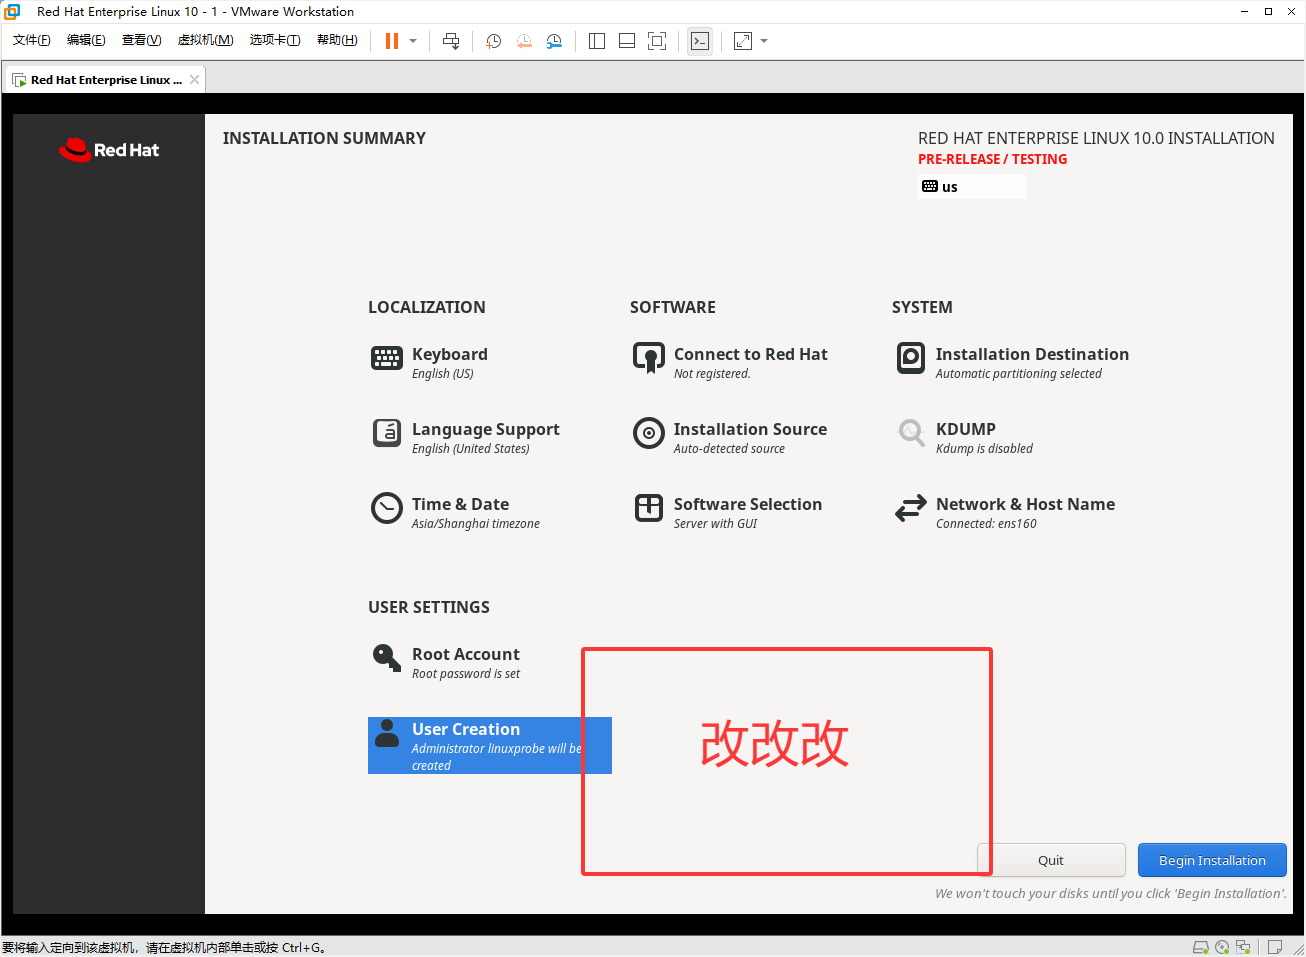Send Ctrl+Alt+Del to the virtual machine
Viewport: 1306px width, 957px height.
tap(451, 41)
